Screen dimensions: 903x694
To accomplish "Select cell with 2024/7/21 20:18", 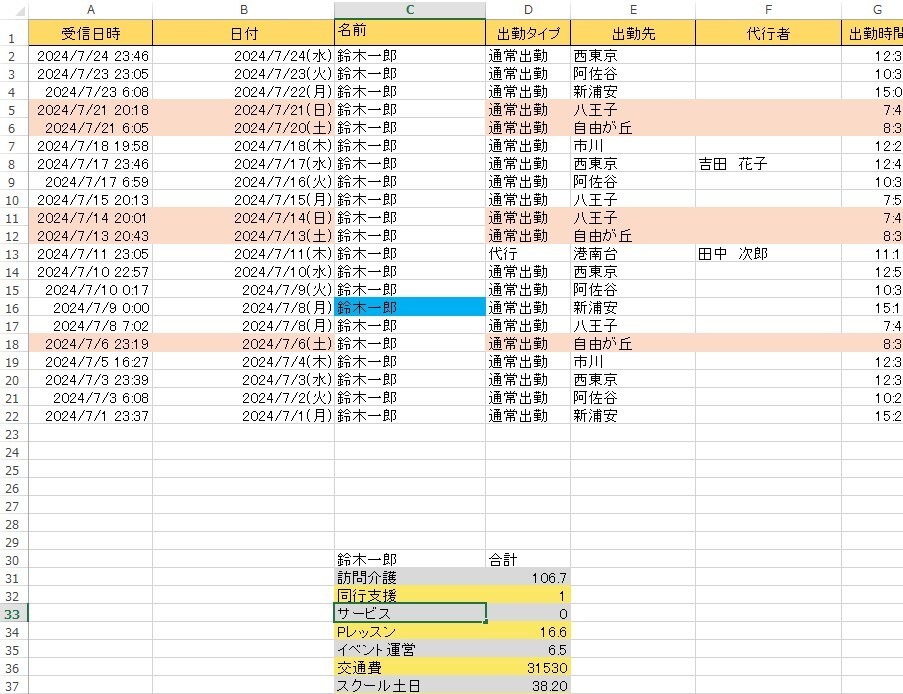I will coord(90,110).
